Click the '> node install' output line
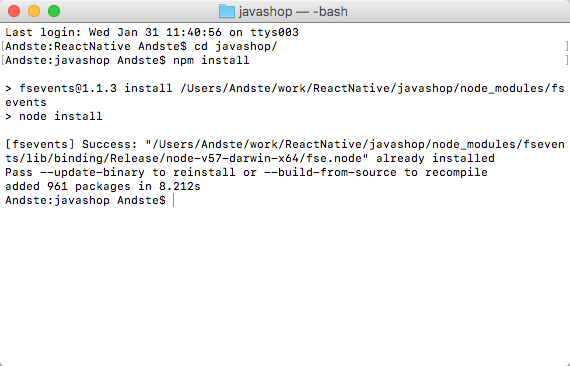570x366 pixels. [54, 116]
